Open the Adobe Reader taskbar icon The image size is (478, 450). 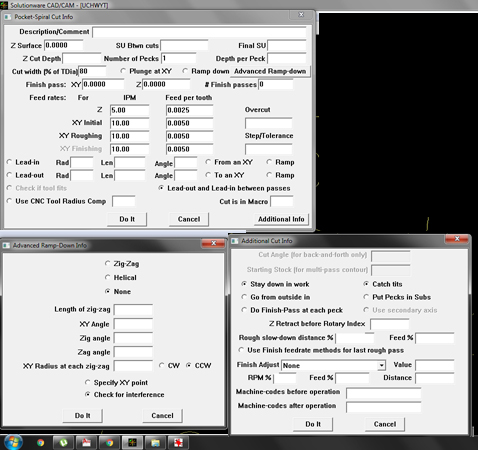pos(86,443)
